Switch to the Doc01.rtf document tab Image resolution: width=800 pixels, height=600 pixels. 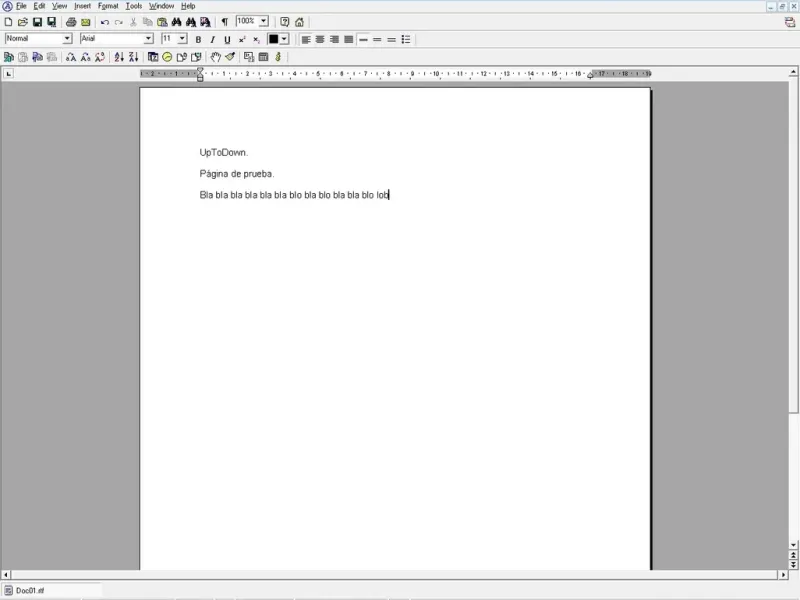point(52,590)
